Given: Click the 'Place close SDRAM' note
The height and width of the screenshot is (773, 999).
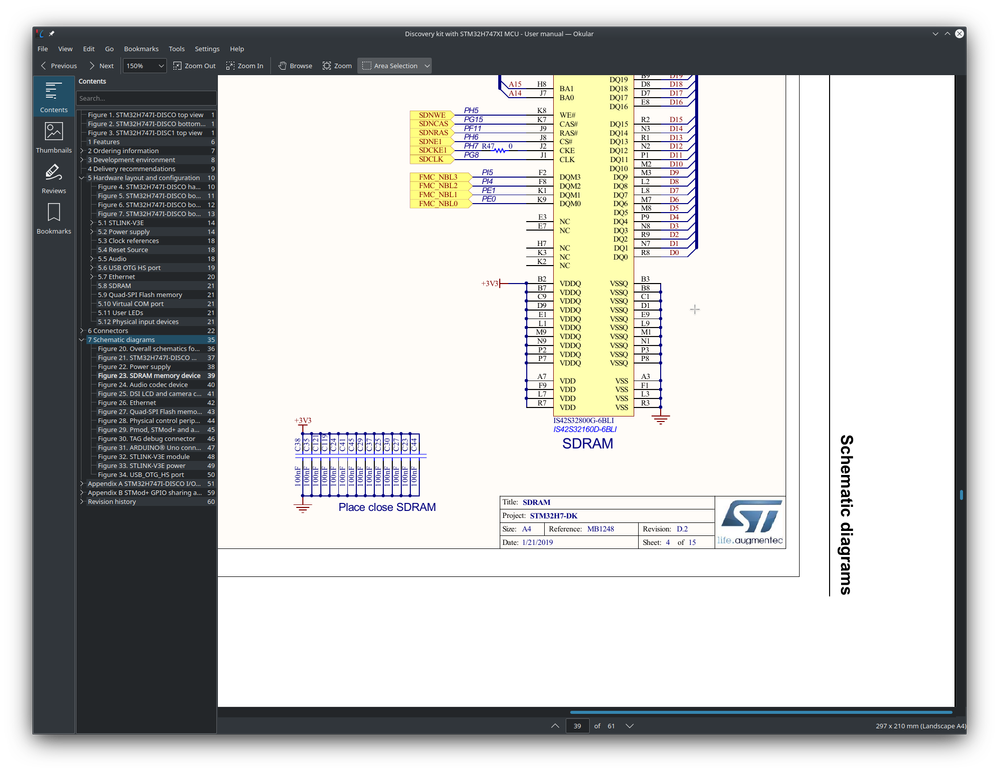Looking at the screenshot, I should 387,507.
